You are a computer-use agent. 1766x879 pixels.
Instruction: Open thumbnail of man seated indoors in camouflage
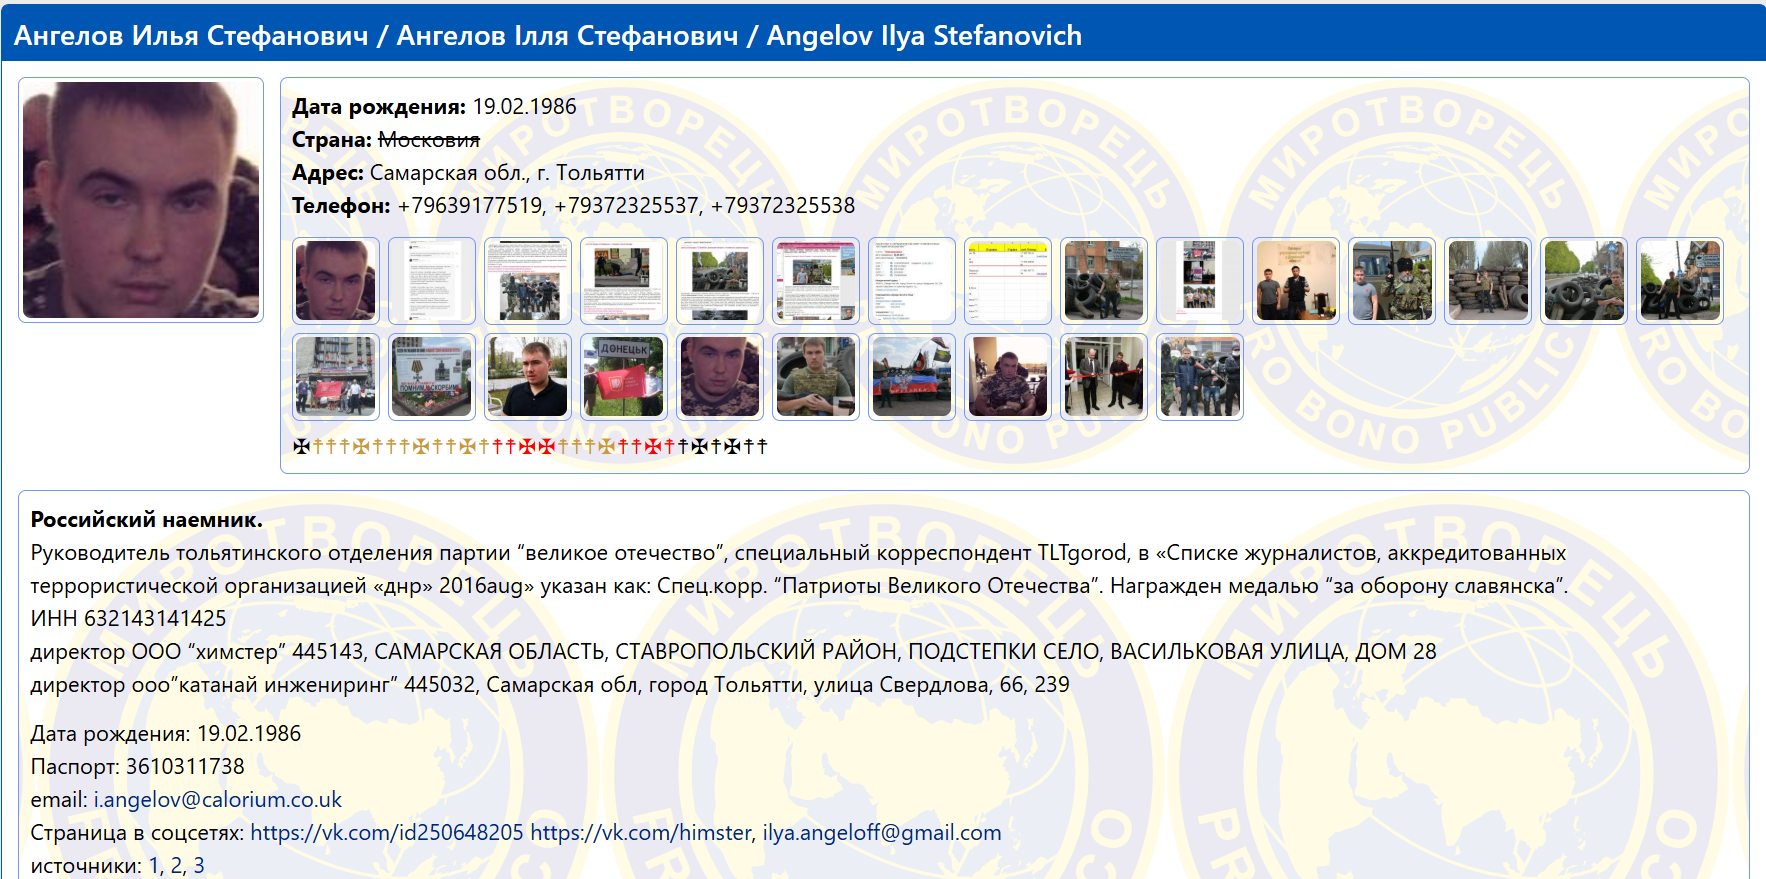tap(1008, 377)
